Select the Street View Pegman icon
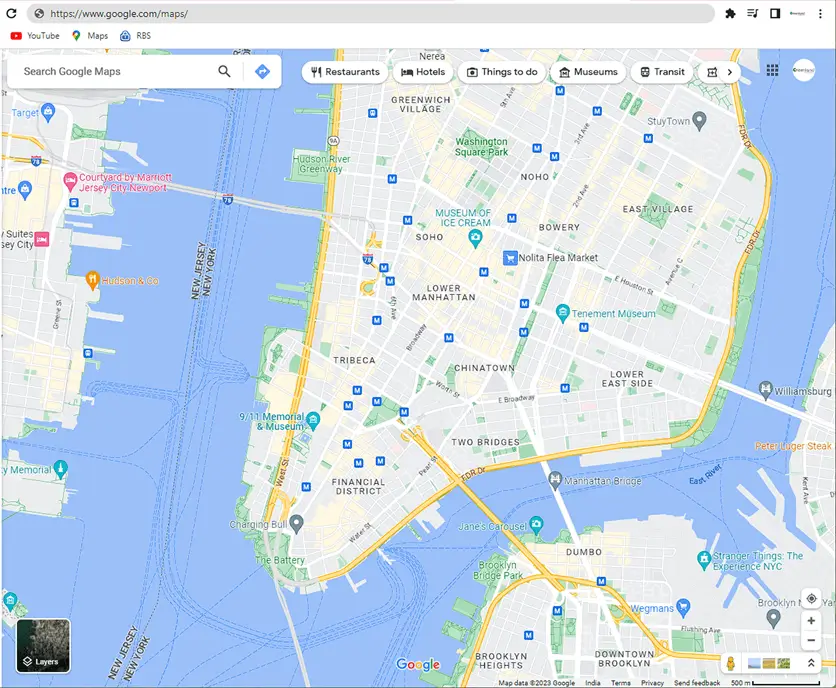Image resolution: width=836 pixels, height=688 pixels. click(731, 663)
